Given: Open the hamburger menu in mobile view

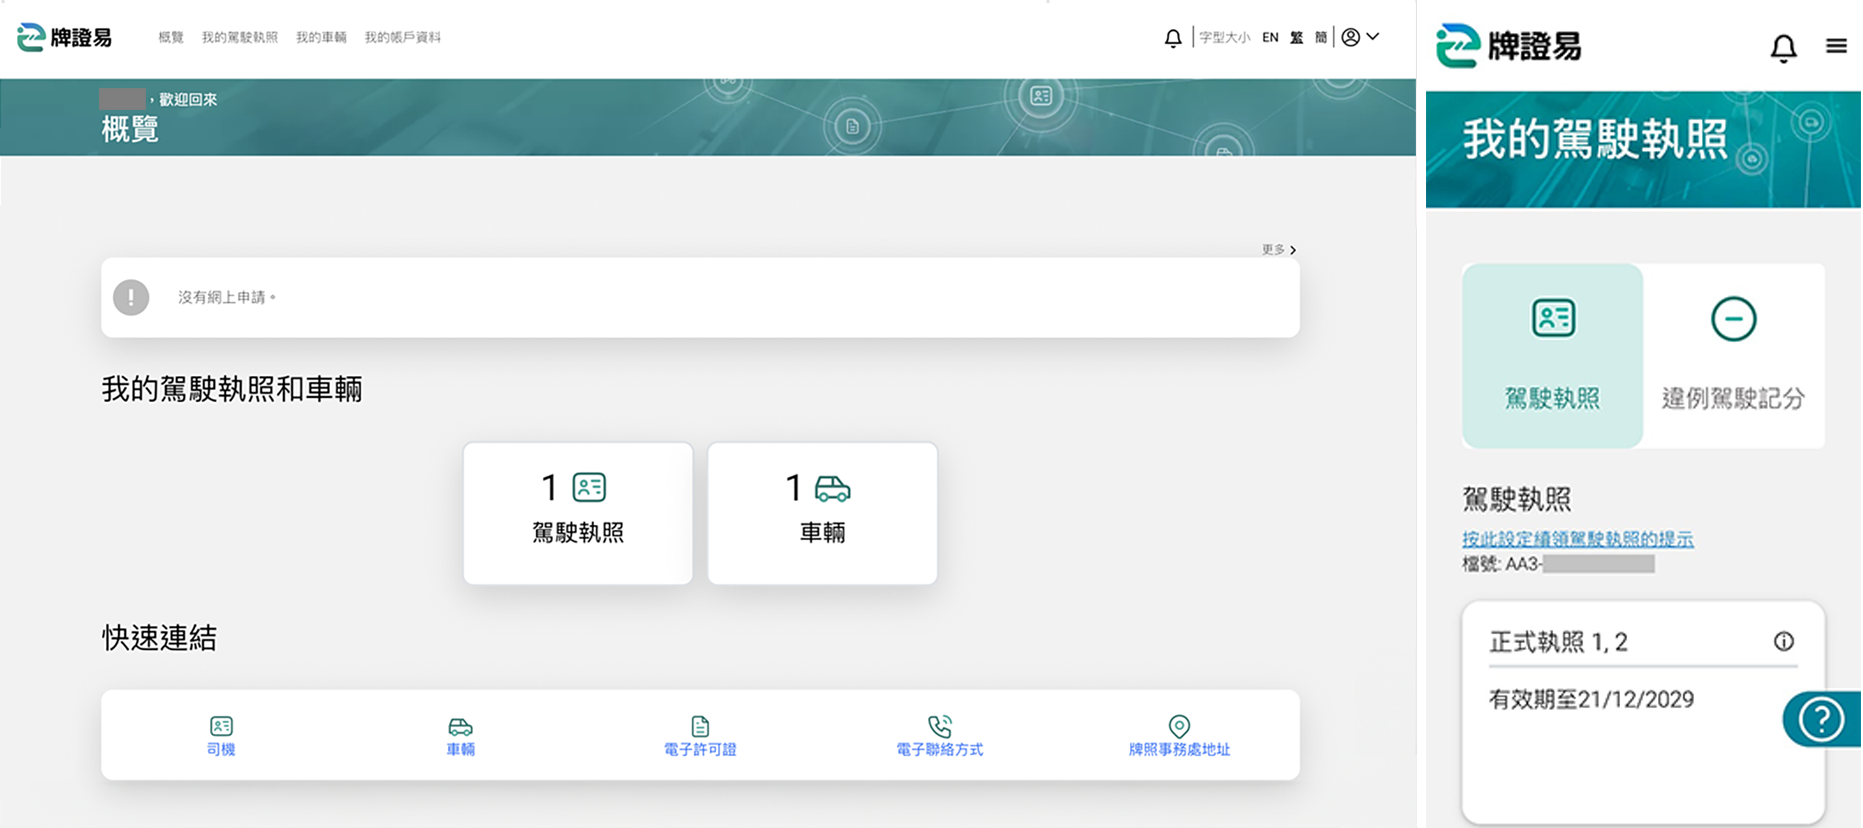Looking at the screenshot, I should (x=1836, y=46).
